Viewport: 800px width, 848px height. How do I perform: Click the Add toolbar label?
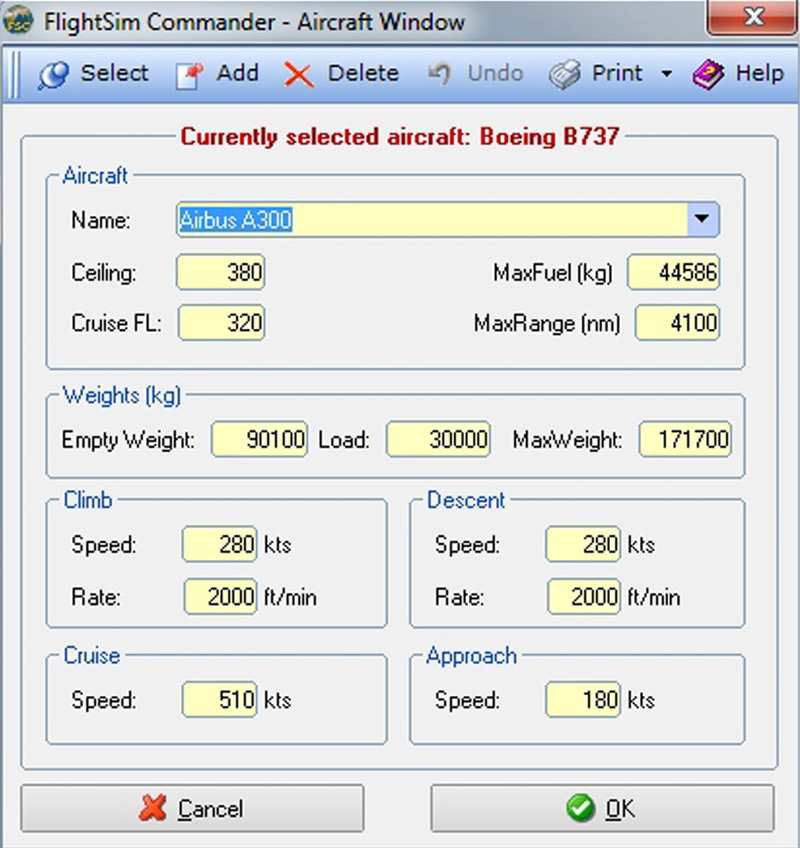point(237,73)
